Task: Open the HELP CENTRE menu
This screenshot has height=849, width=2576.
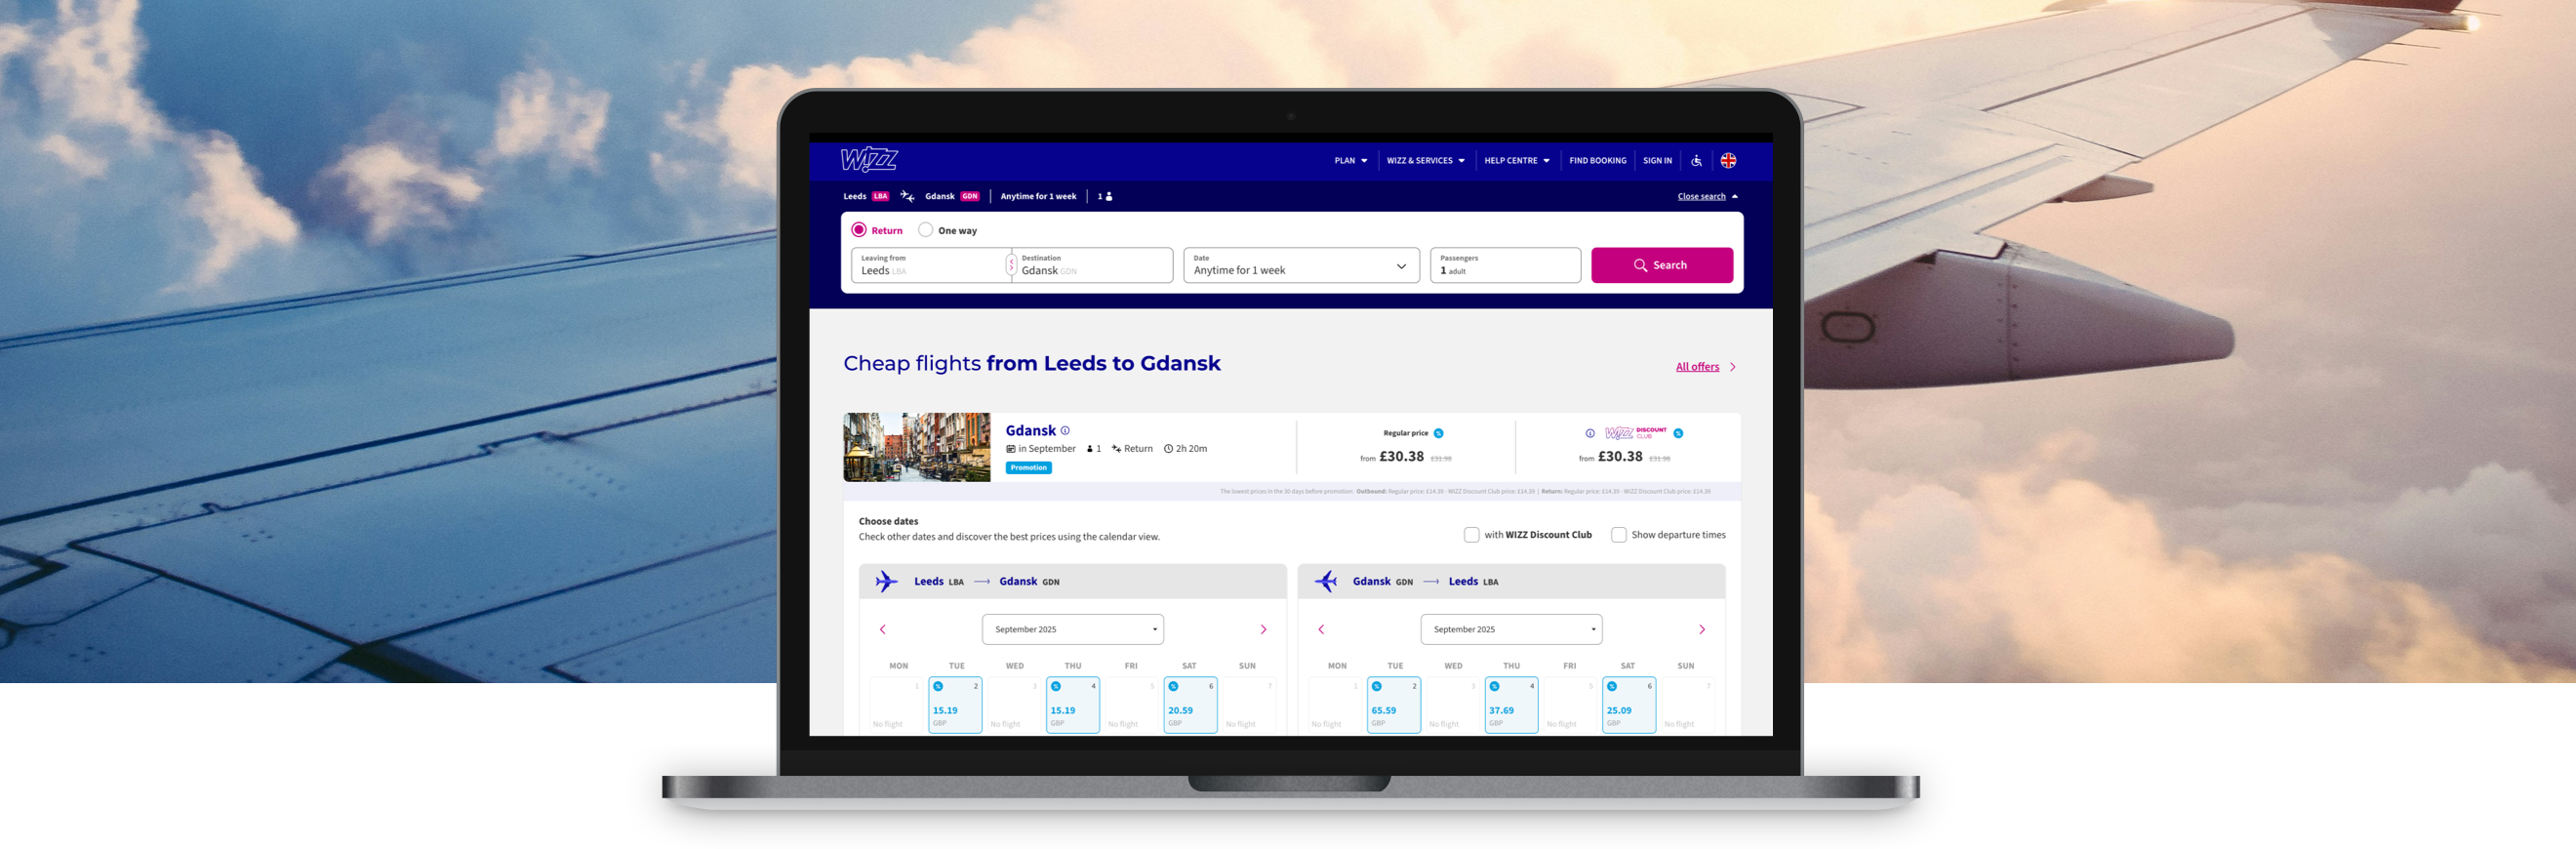Action: (1516, 161)
